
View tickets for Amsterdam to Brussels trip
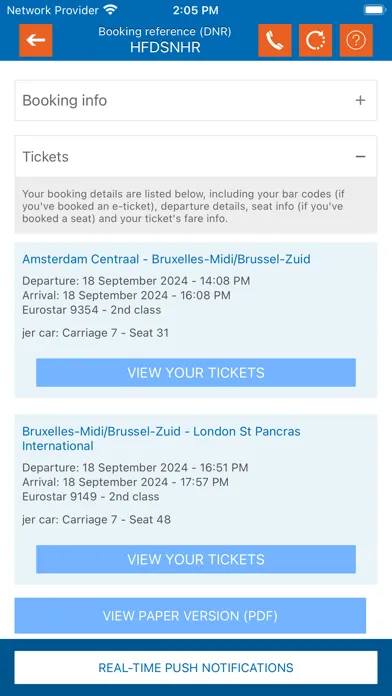pyautogui.click(x=196, y=372)
